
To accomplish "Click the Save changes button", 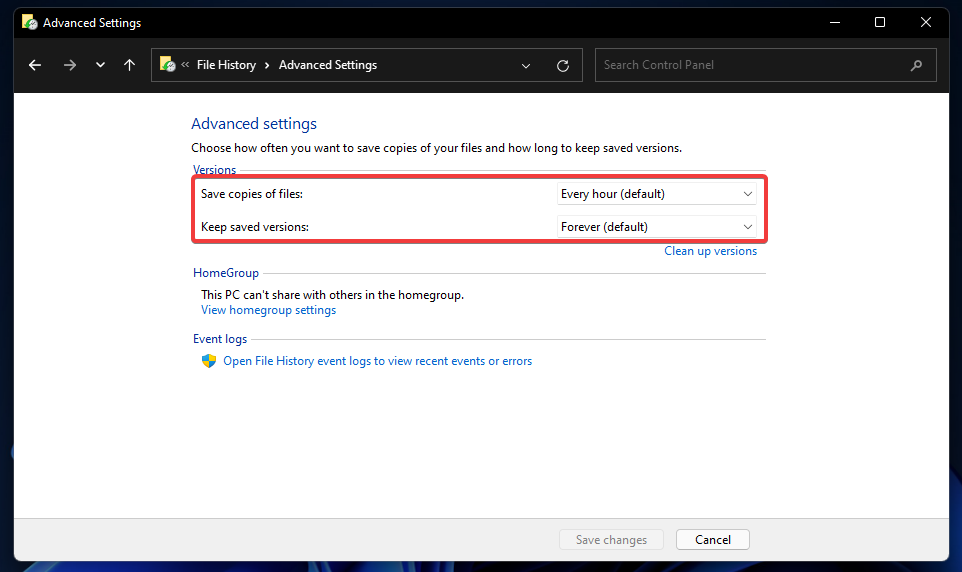I will click(x=611, y=540).
